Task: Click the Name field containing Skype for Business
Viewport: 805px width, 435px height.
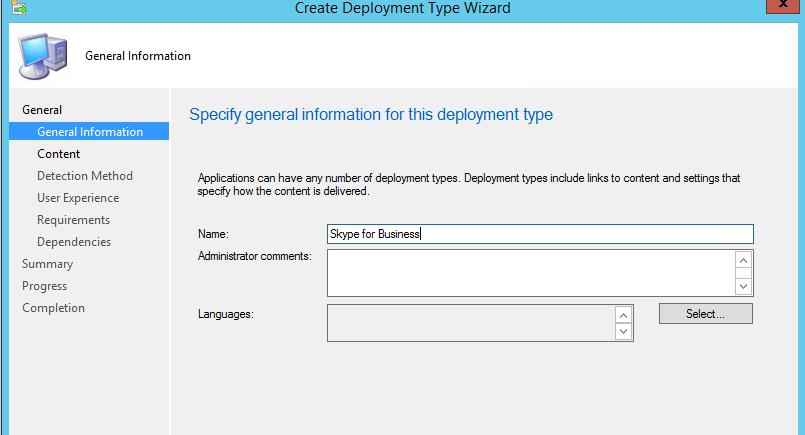Action: pyautogui.click(x=539, y=234)
